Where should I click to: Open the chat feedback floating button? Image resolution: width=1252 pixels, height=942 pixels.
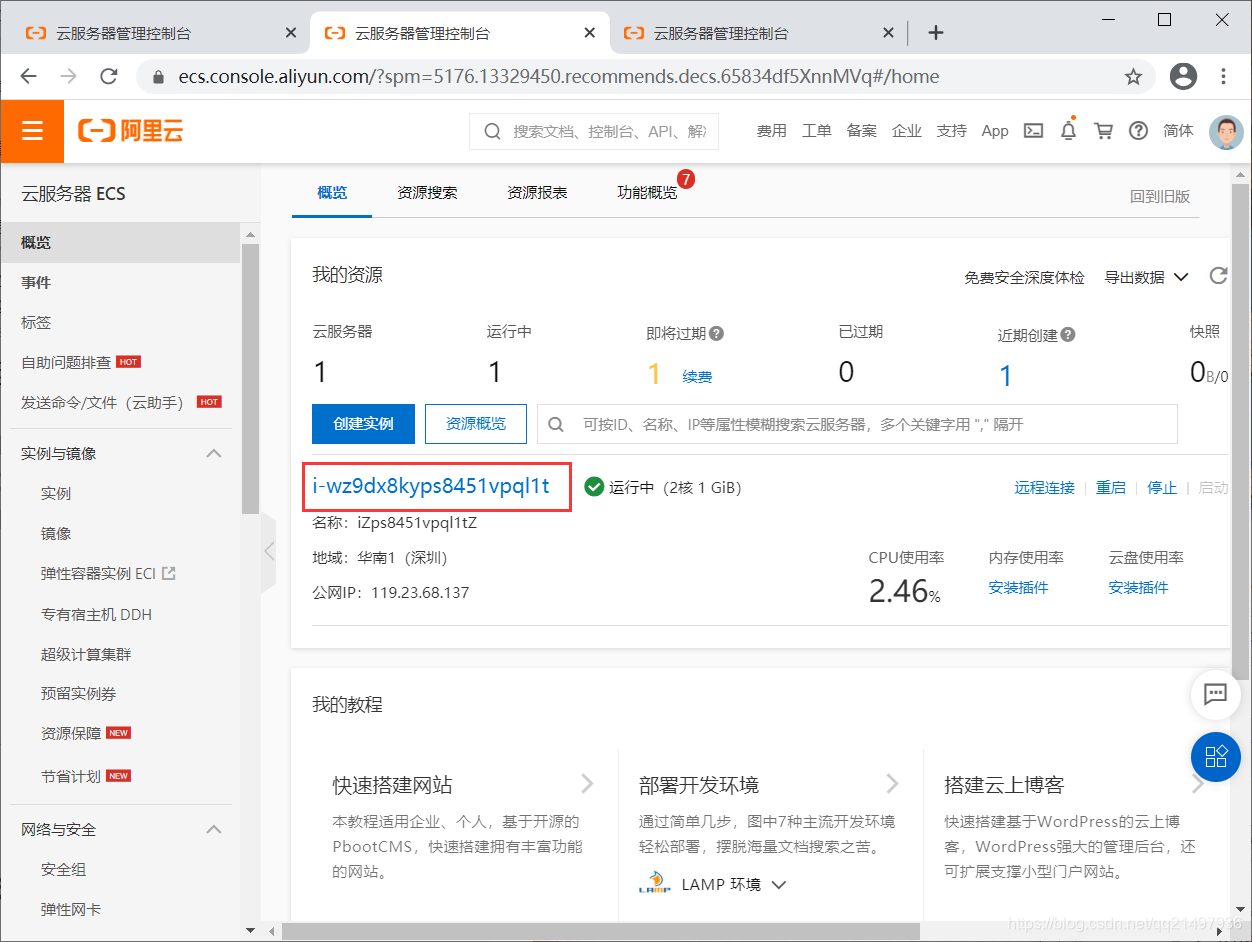click(x=1216, y=694)
